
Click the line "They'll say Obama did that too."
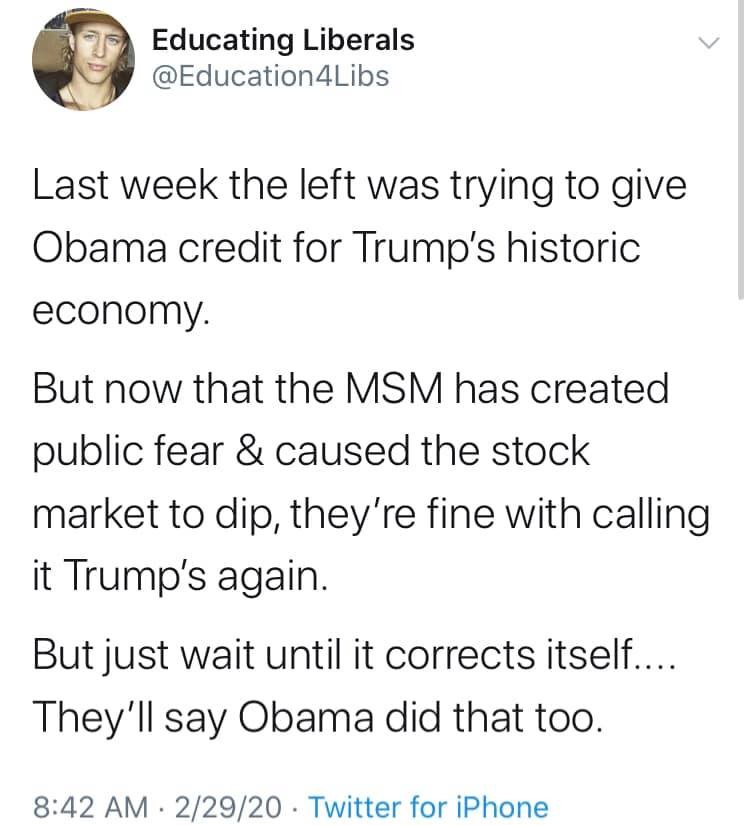pos(318,717)
